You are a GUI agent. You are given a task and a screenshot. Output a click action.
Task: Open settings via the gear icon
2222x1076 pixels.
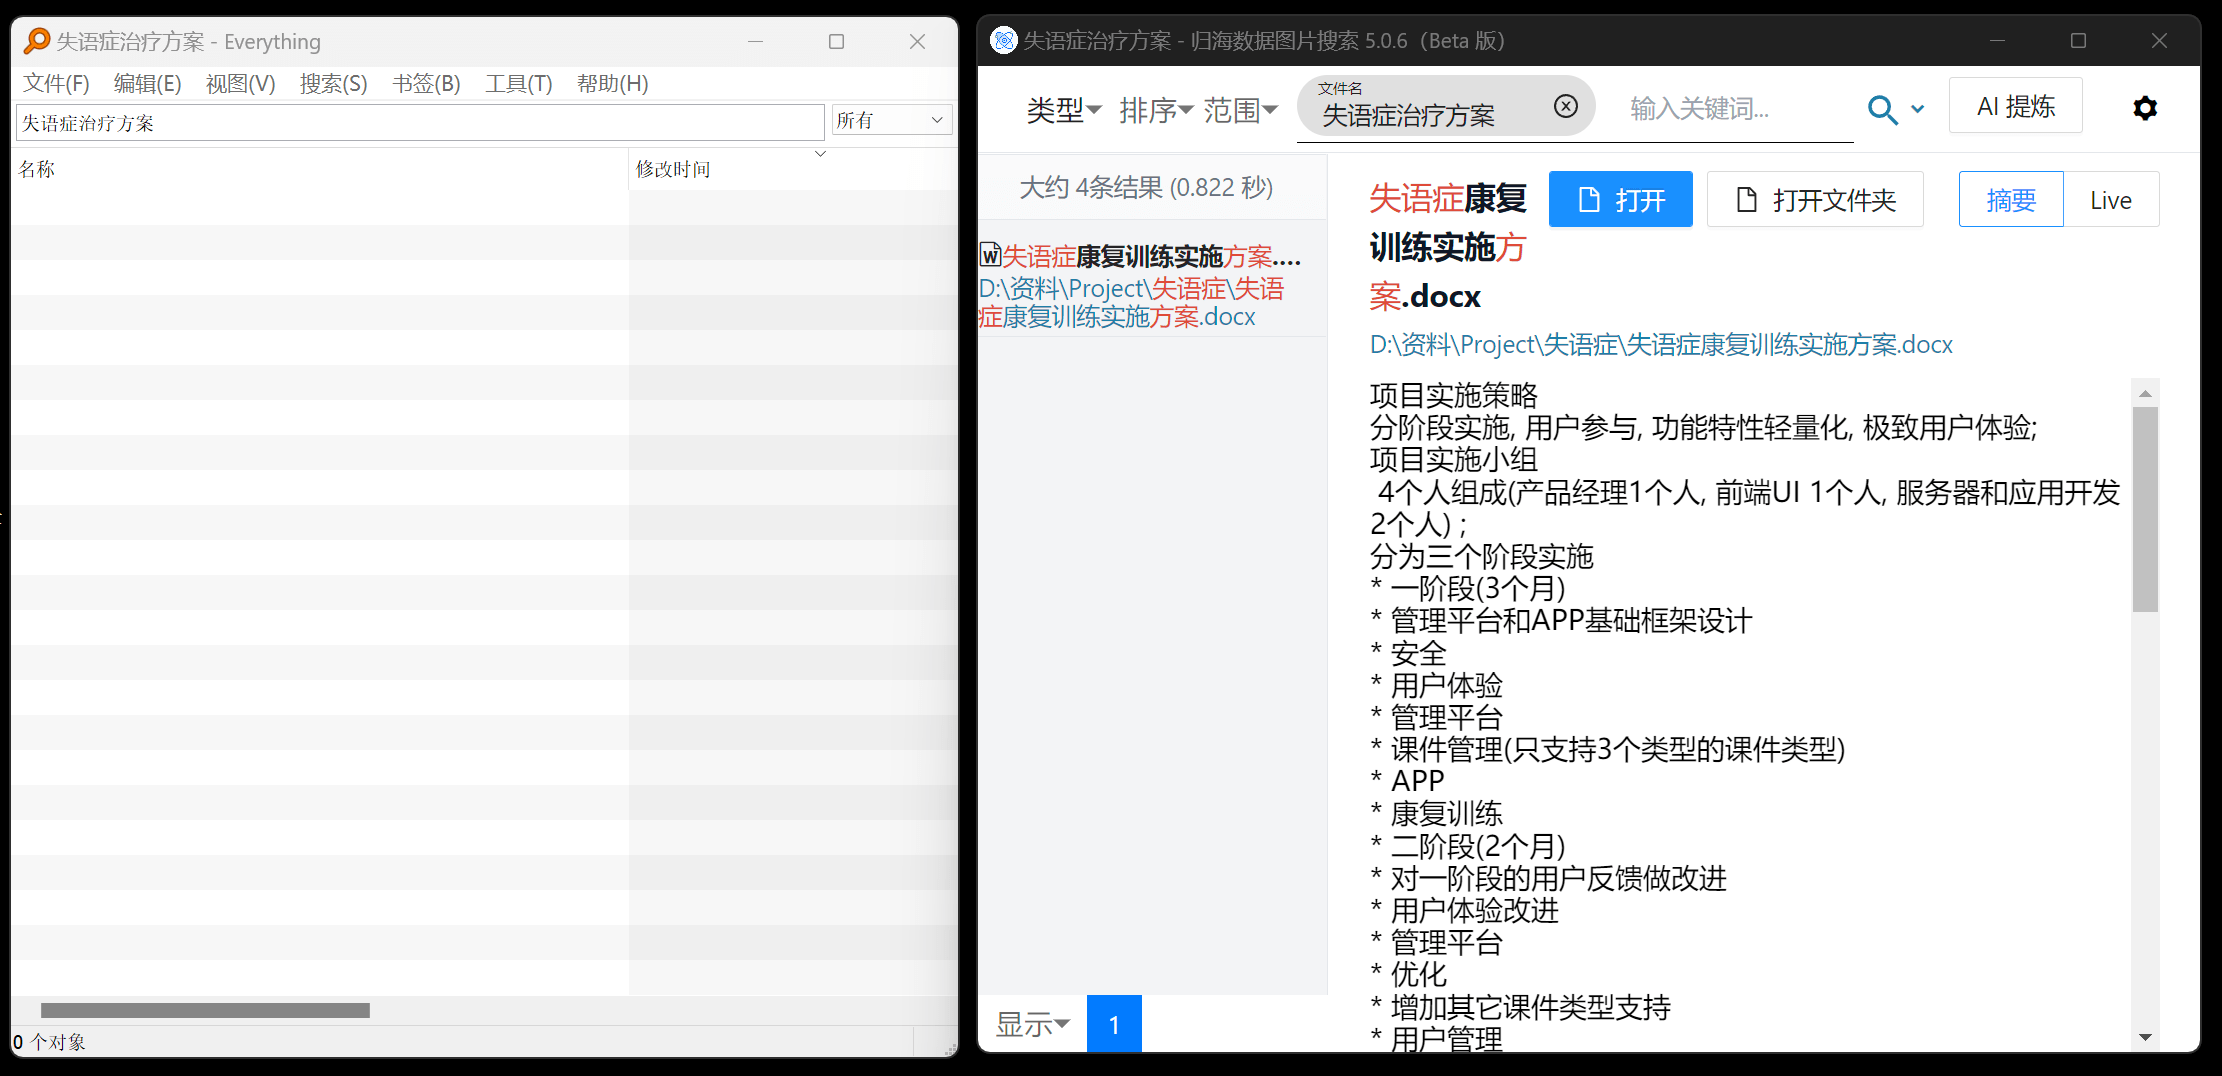click(2145, 108)
